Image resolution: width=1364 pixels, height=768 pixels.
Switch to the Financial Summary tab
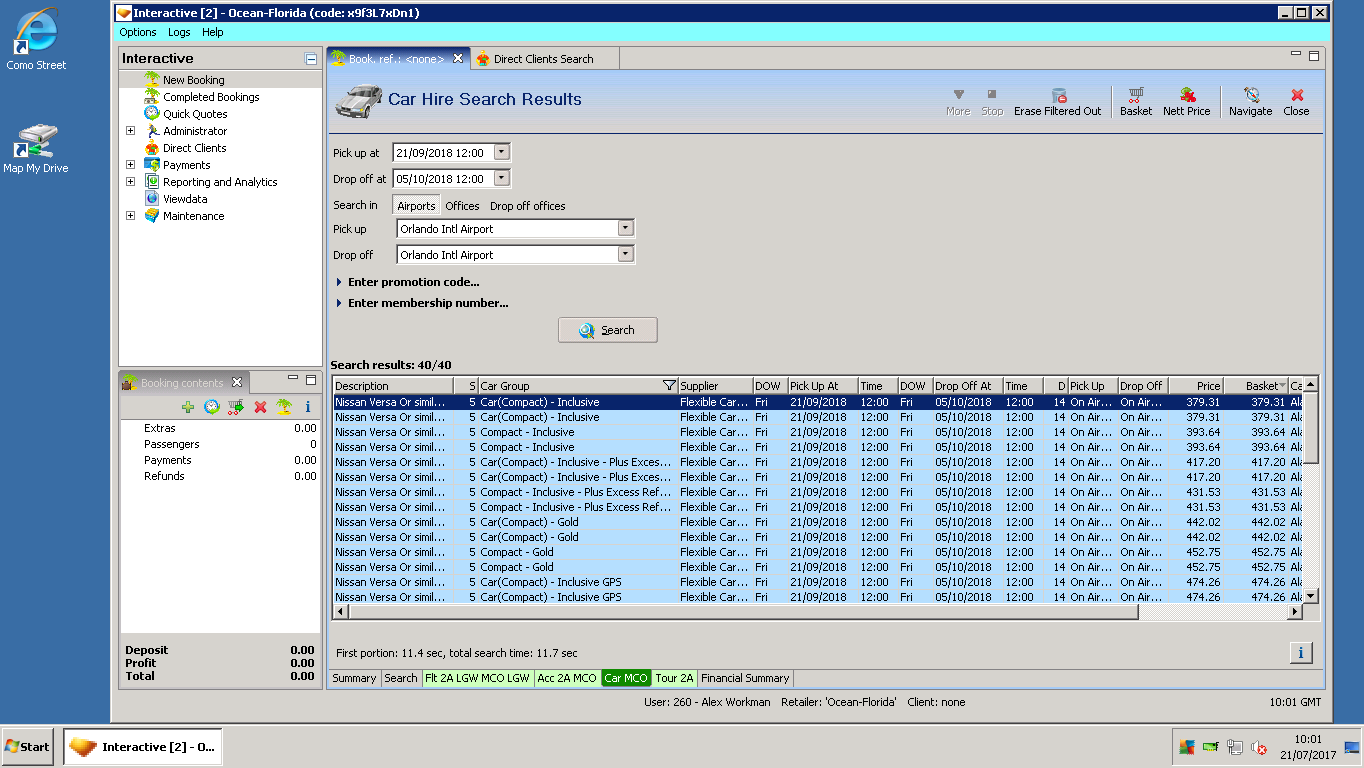[x=745, y=678]
